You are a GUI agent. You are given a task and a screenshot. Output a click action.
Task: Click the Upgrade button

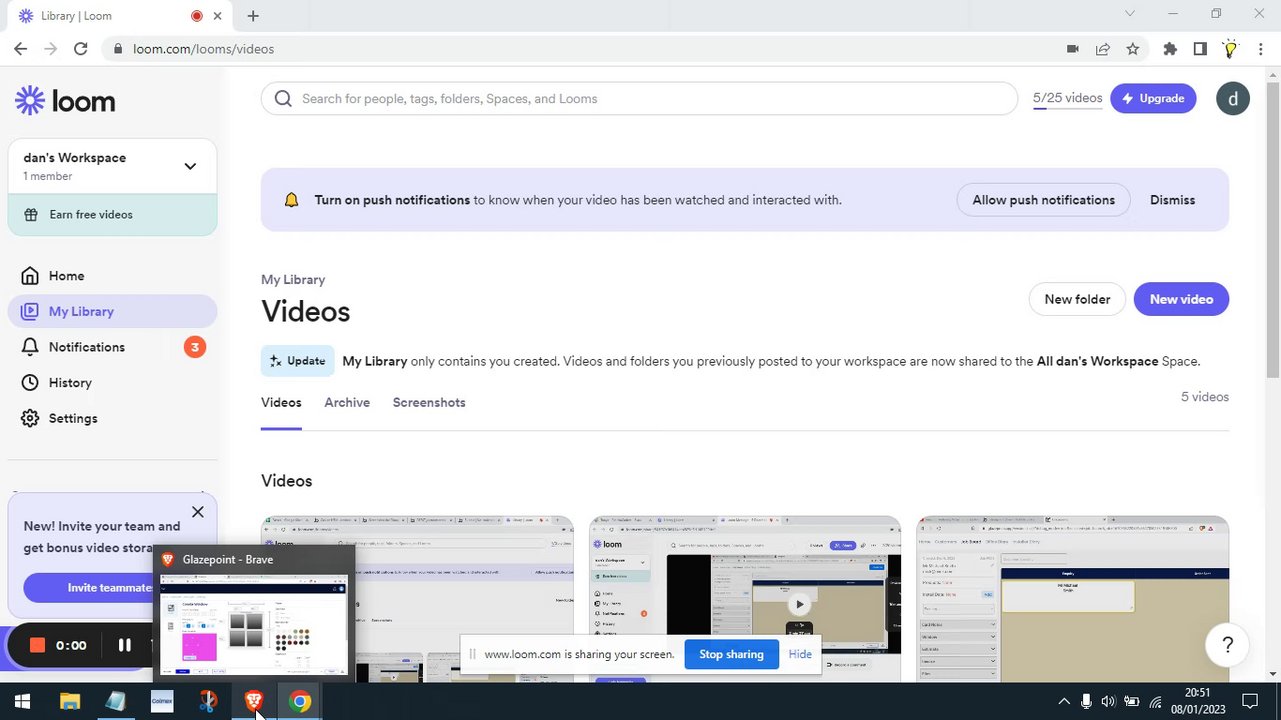point(1153,98)
